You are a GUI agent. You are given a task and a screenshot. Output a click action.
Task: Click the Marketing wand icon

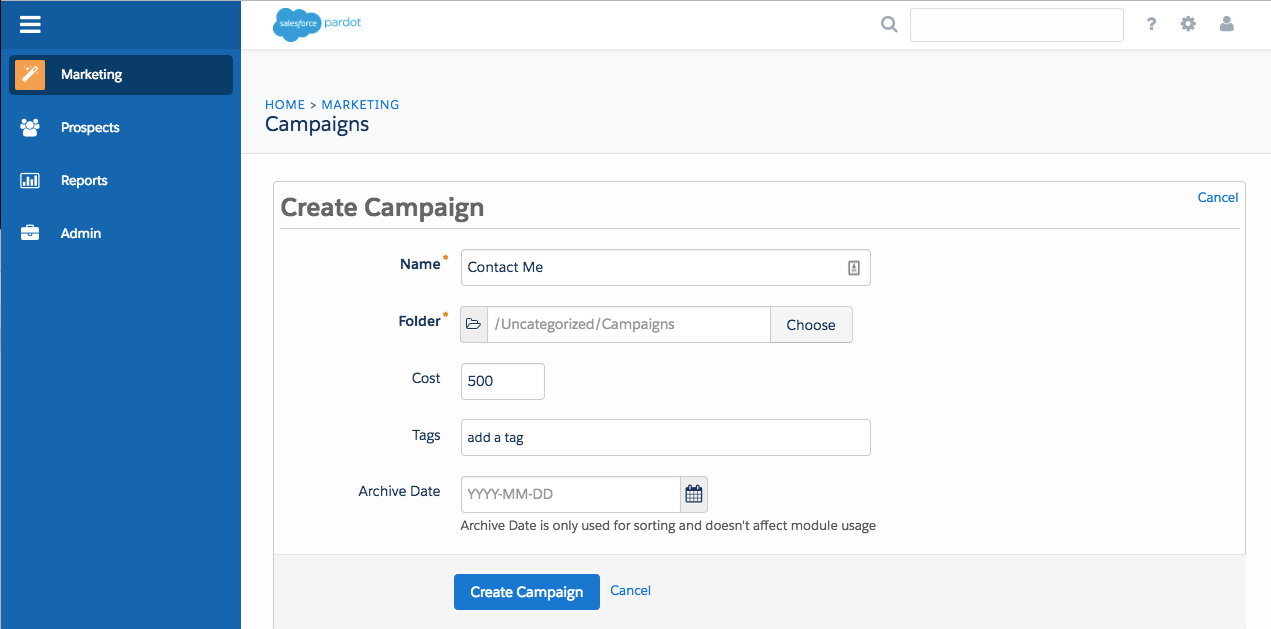pos(30,75)
